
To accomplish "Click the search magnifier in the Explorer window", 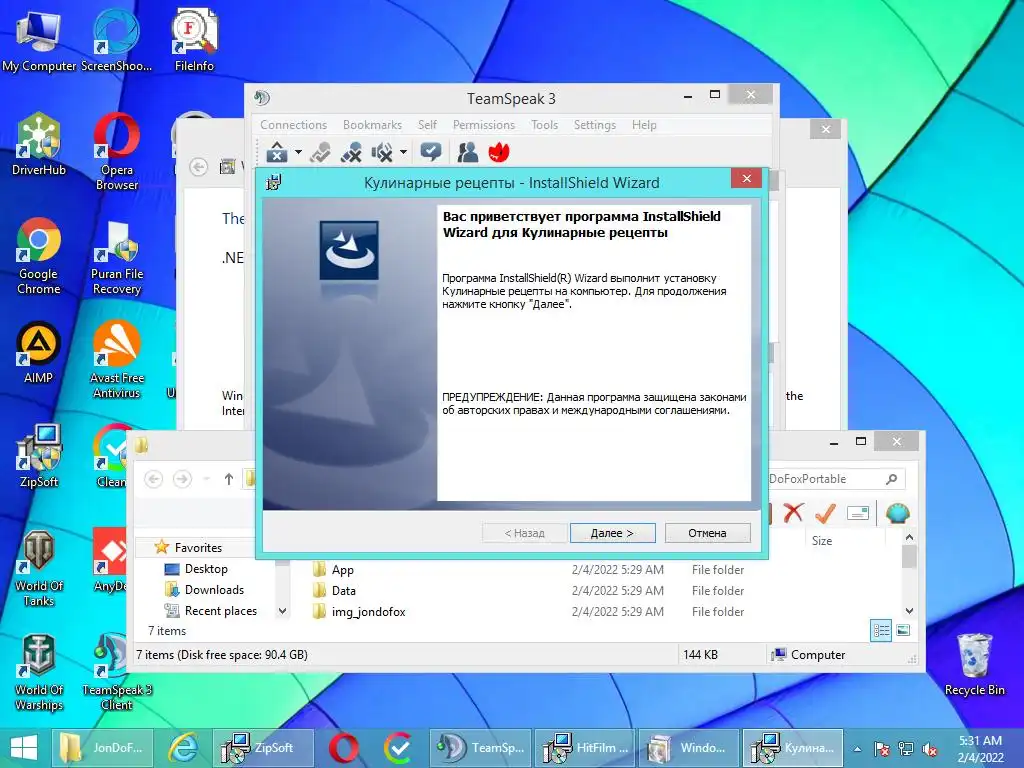I will (x=891, y=479).
